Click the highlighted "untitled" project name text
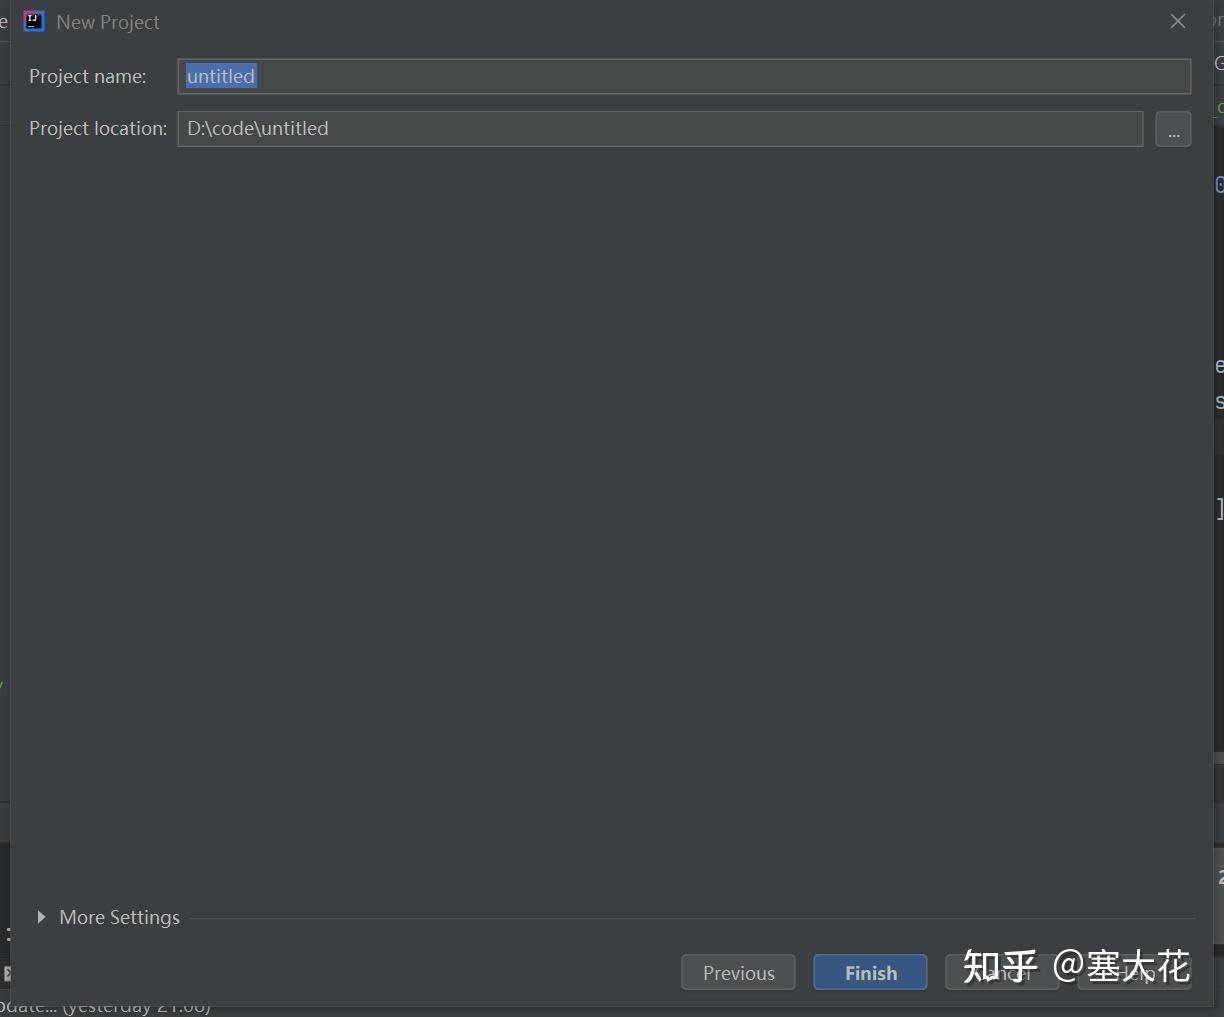Screen dimensions: 1224x1017 [220, 76]
